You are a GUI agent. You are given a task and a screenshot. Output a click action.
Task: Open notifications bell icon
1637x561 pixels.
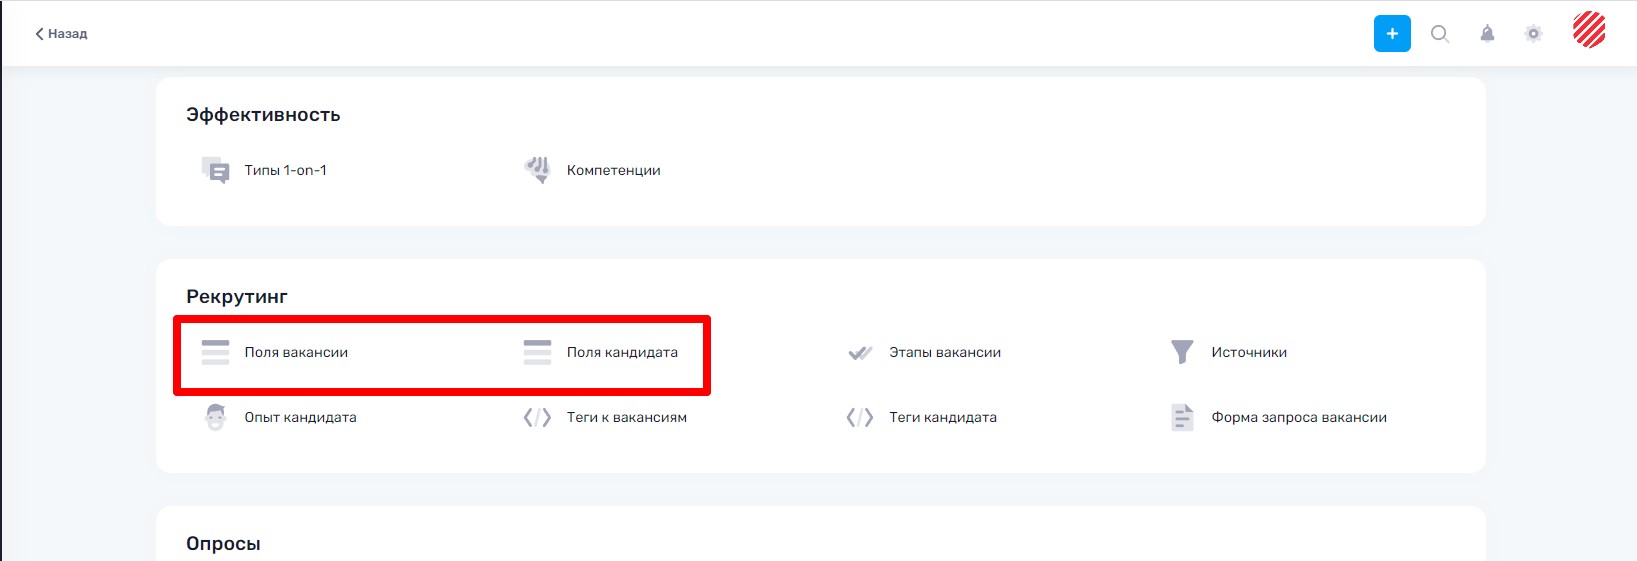coord(1487,34)
